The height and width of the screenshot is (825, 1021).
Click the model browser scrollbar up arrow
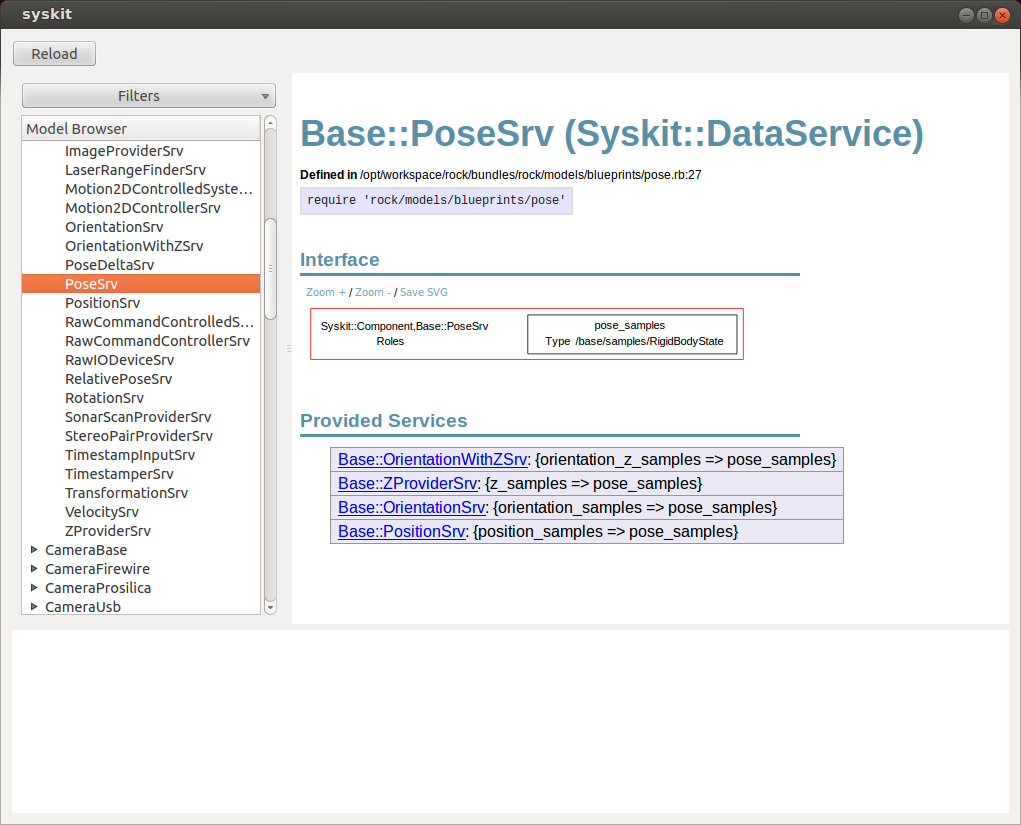pos(270,123)
